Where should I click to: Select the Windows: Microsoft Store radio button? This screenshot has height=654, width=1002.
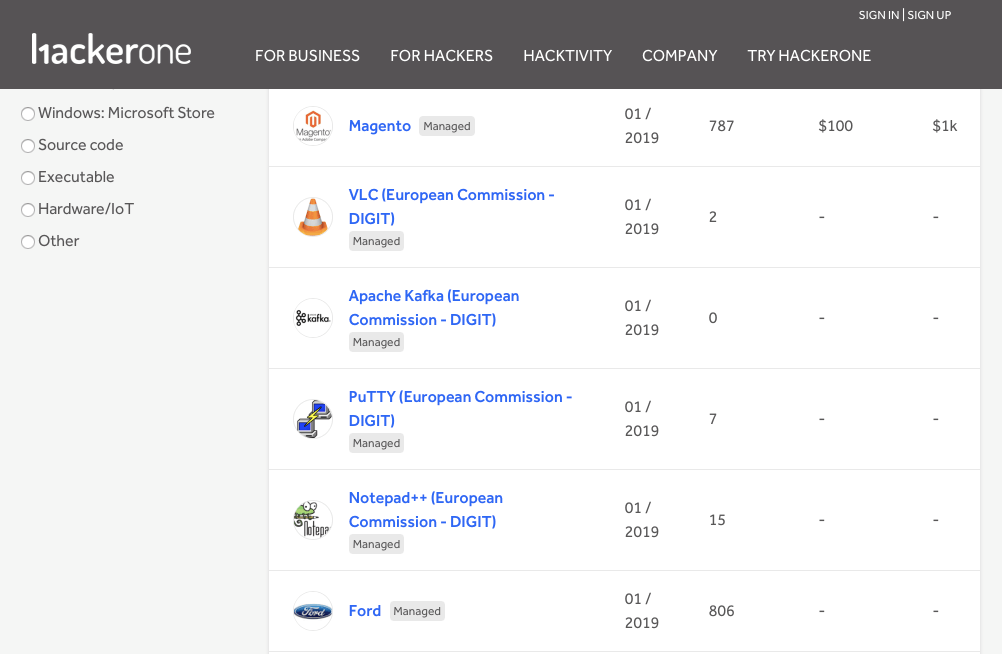[x=28, y=114]
